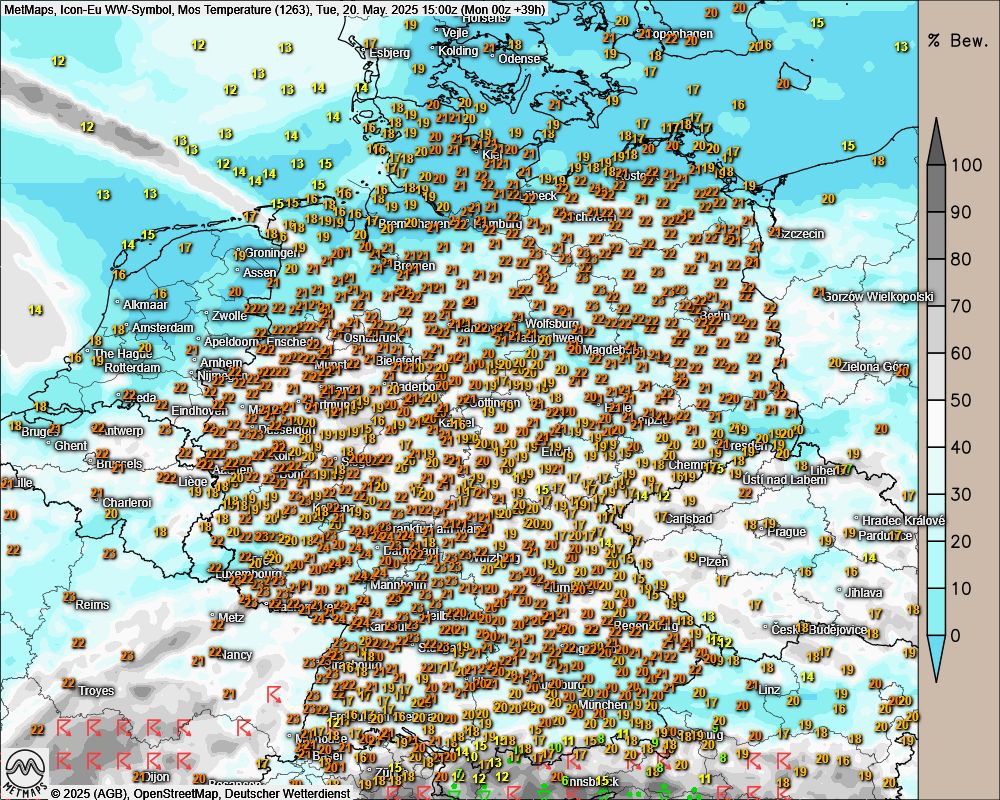Click the temperature value 14 west of Alkmaar
This screenshot has width=1000, height=800.
(x=36, y=310)
